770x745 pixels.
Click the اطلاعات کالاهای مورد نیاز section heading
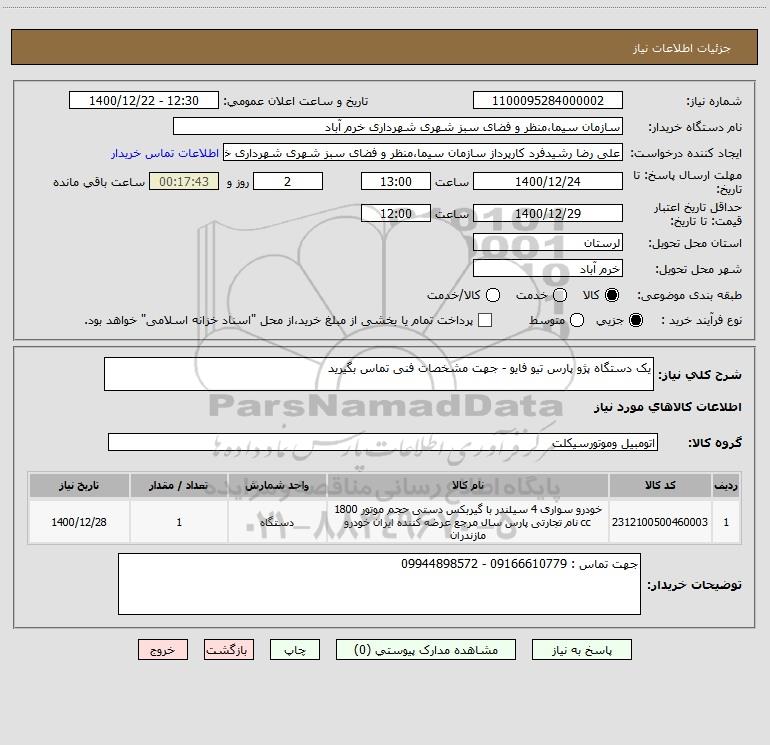click(x=667, y=407)
